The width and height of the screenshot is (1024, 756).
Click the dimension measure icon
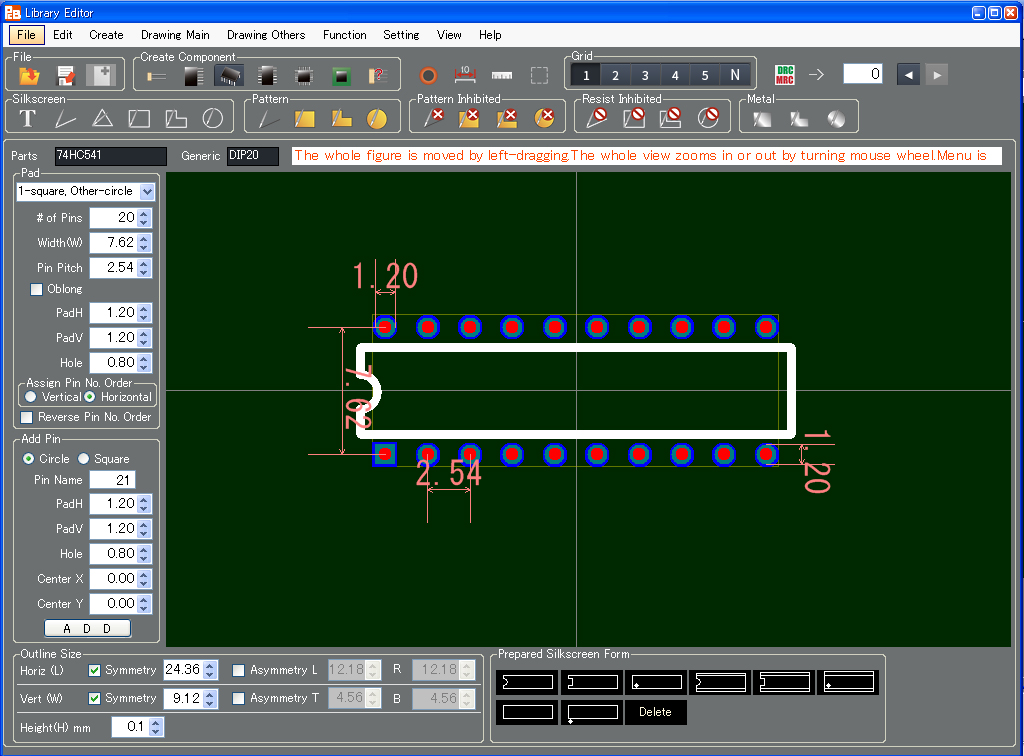point(465,75)
